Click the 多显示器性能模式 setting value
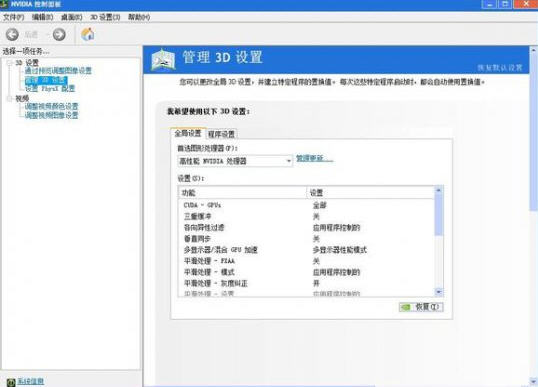This screenshot has width=538, height=387. [340, 250]
